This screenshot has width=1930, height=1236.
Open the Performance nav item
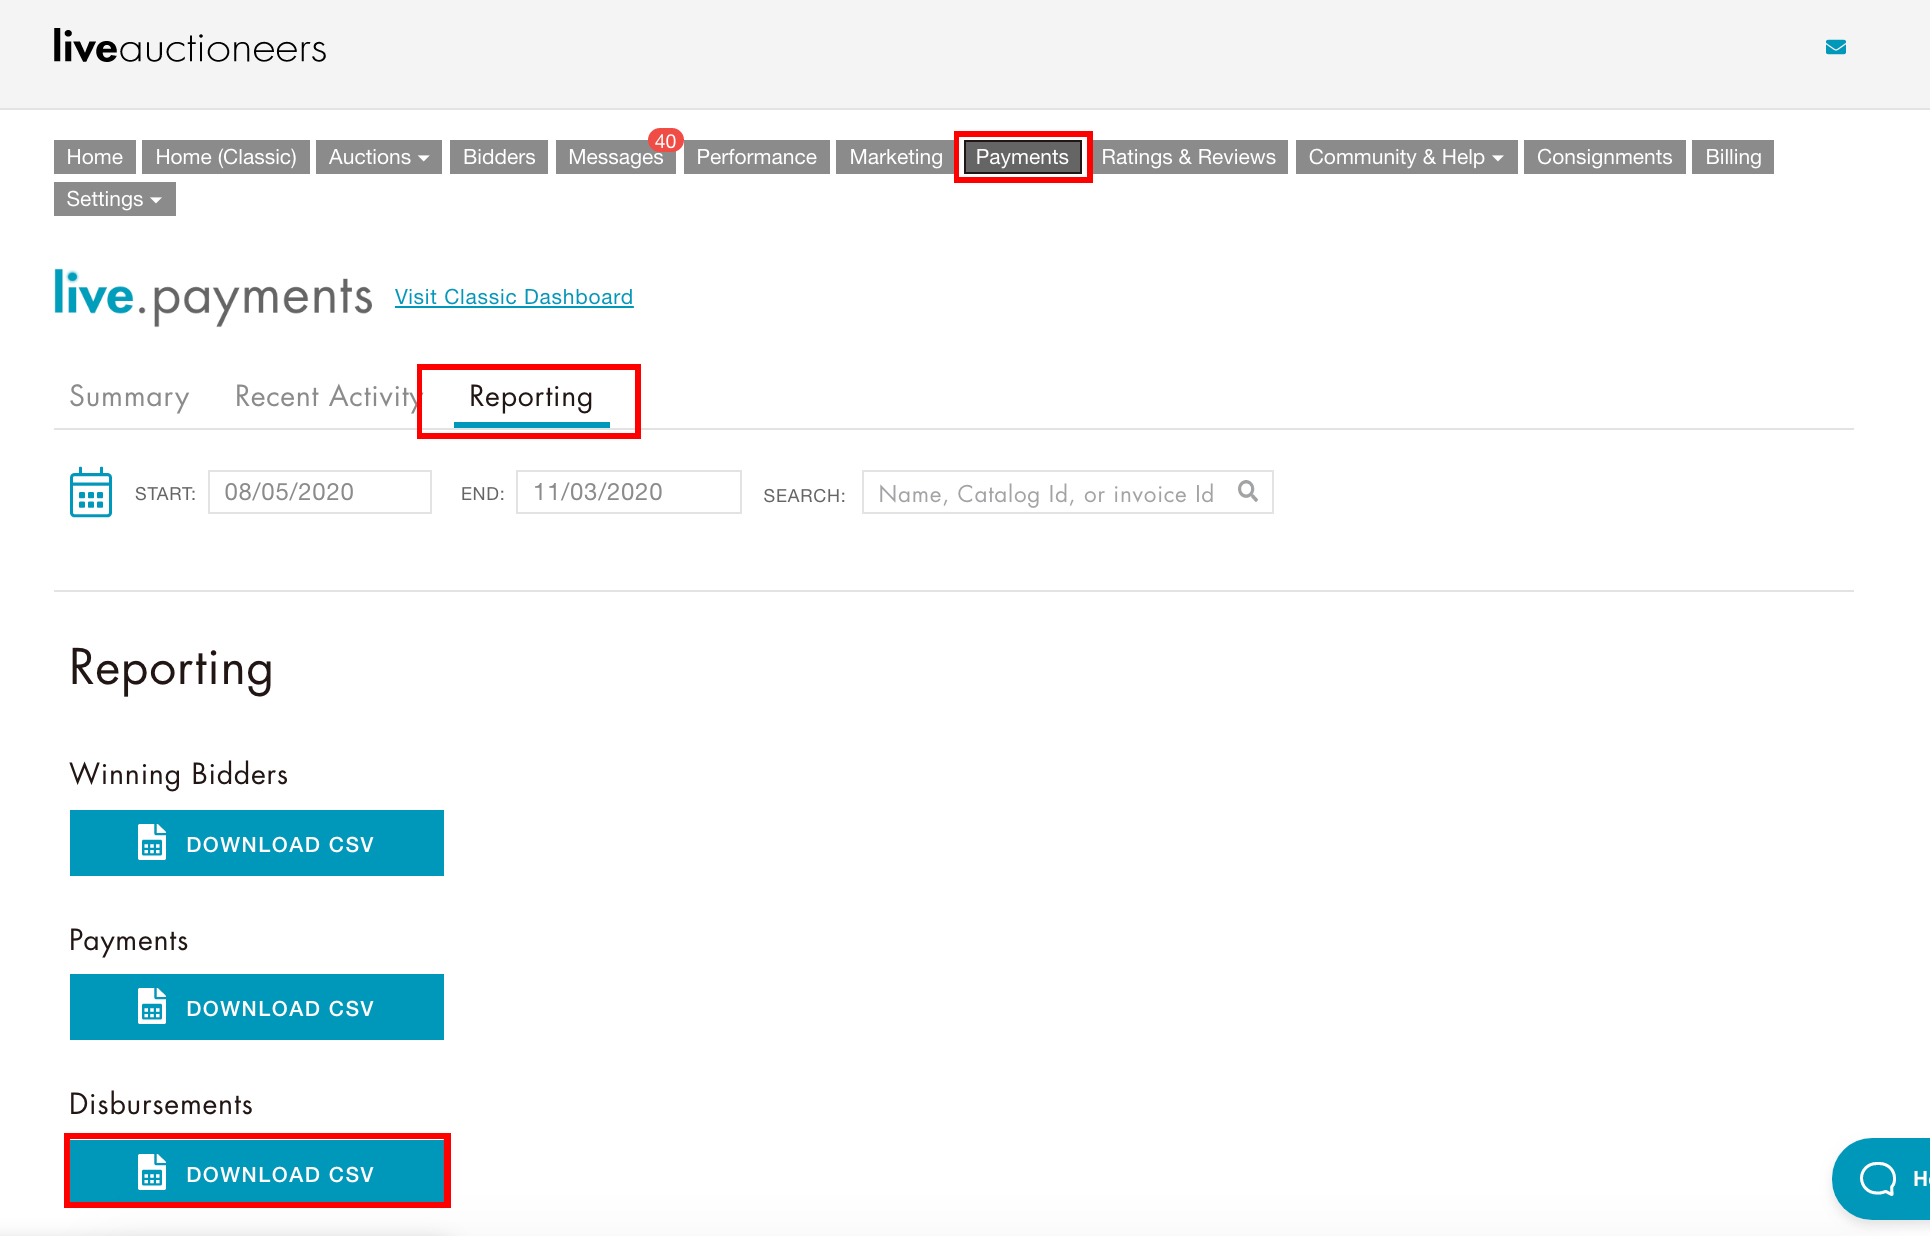[x=756, y=157]
